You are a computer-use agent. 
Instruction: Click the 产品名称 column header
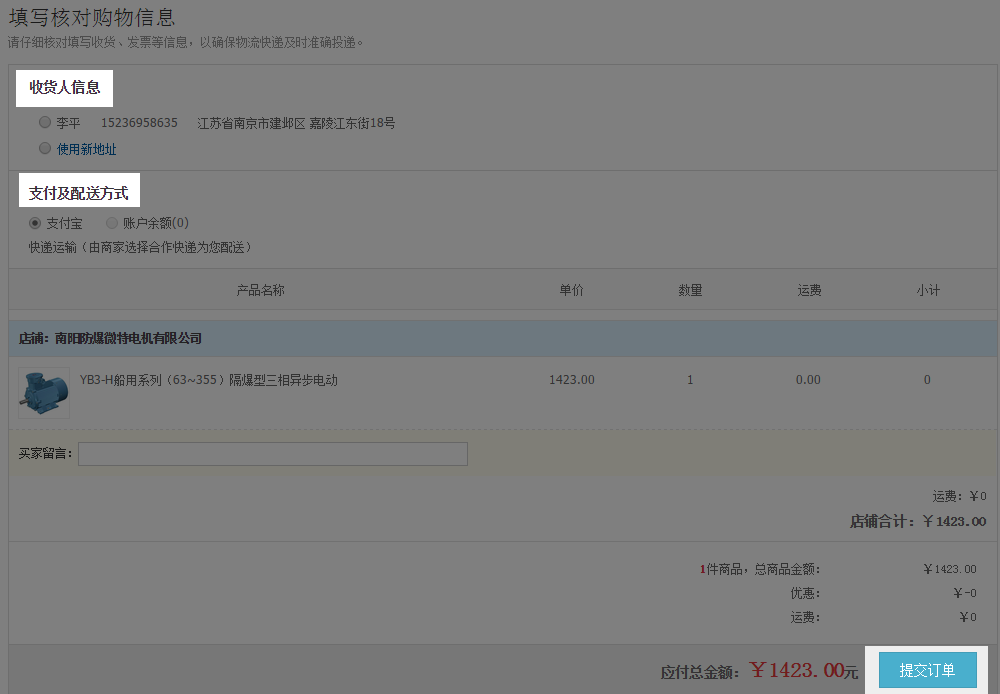260,290
